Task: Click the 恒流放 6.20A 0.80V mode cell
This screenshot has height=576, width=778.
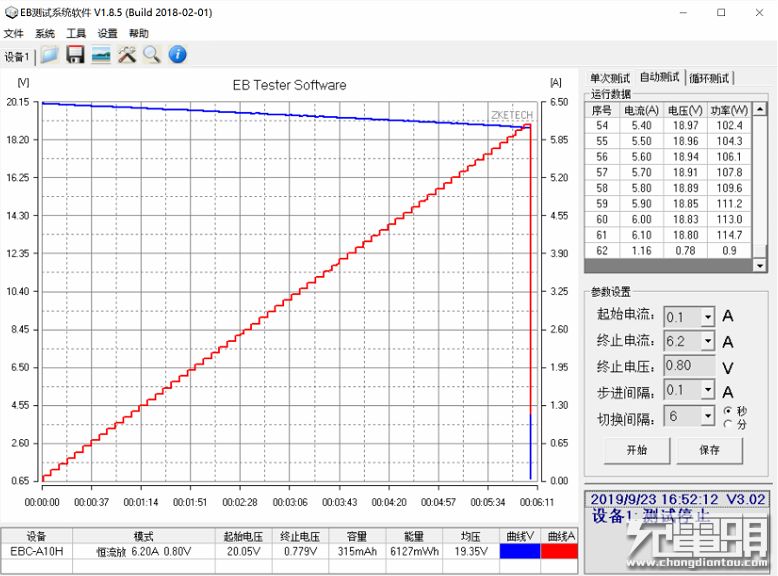Action: click(x=144, y=551)
